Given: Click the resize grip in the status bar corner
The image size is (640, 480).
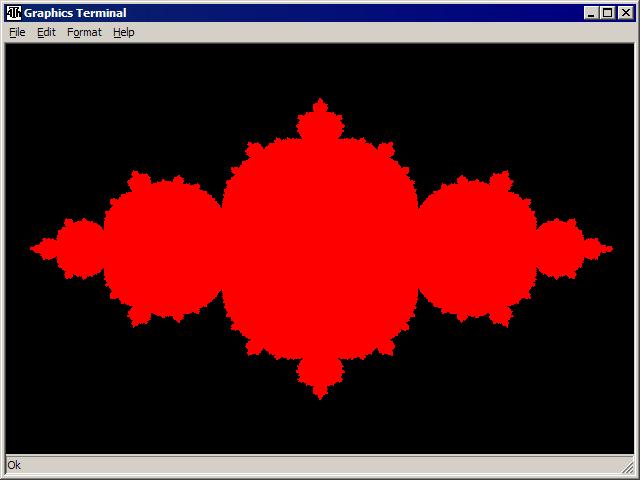Looking at the screenshot, I should click(x=626, y=466).
